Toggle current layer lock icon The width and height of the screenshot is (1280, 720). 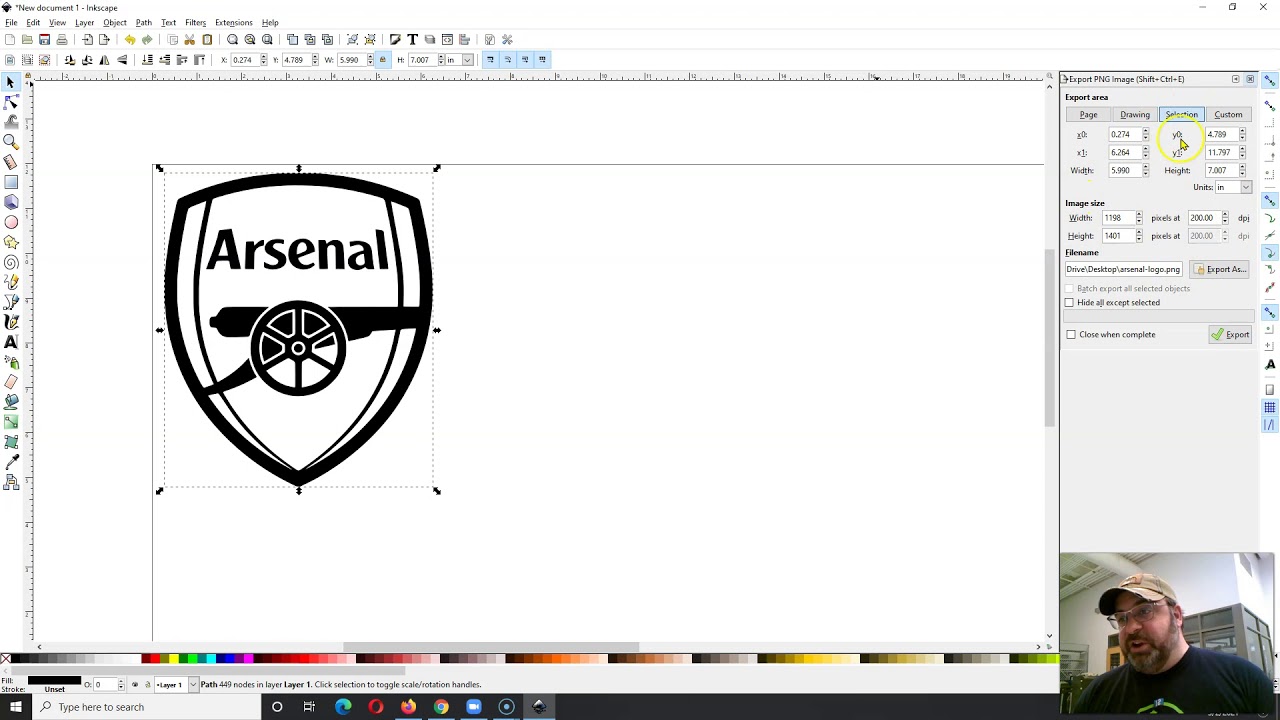click(x=147, y=685)
